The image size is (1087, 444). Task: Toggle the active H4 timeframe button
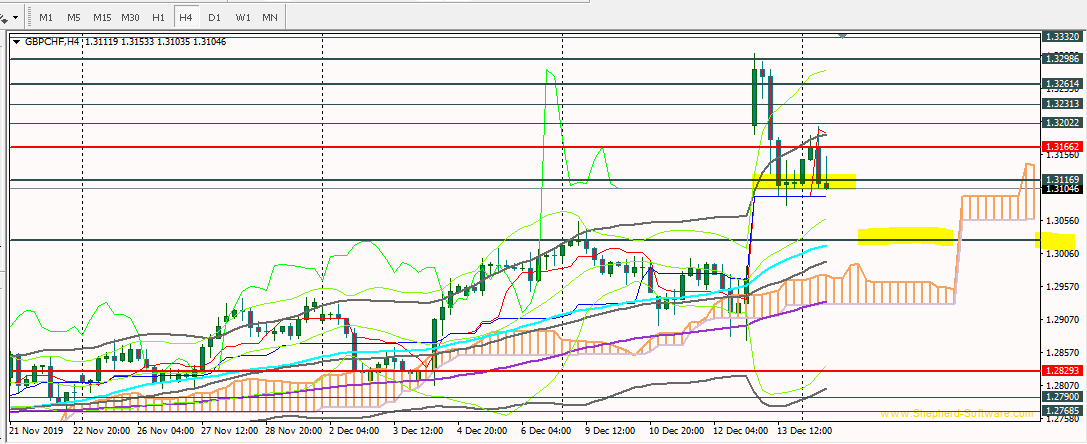tap(185, 18)
